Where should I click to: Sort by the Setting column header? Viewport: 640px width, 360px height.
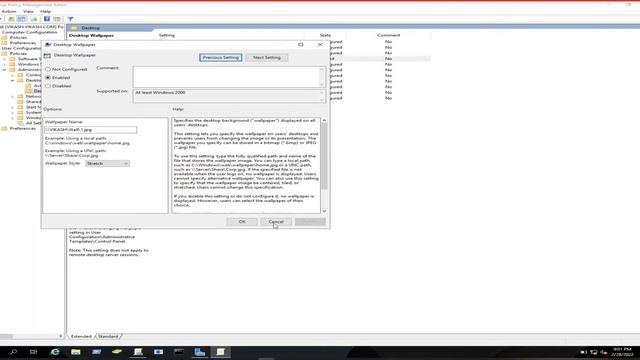coord(167,35)
